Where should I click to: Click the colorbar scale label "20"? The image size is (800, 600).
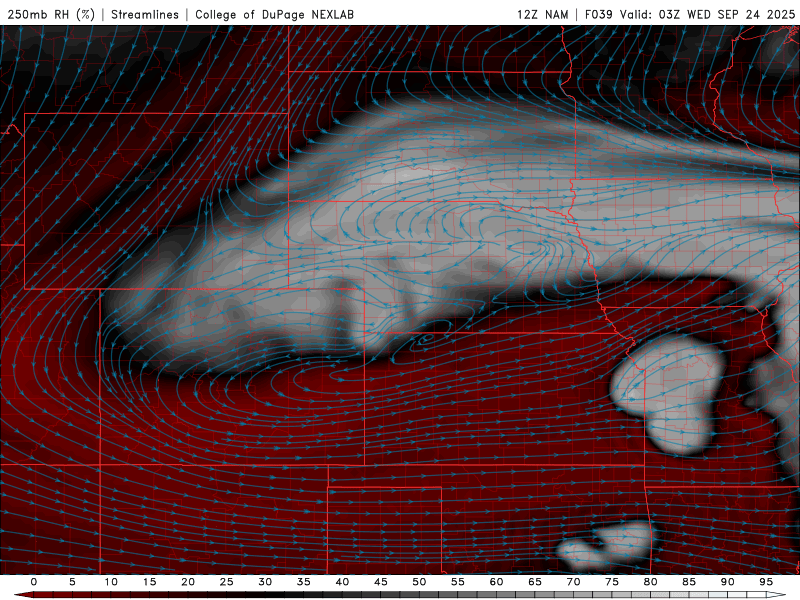click(188, 582)
